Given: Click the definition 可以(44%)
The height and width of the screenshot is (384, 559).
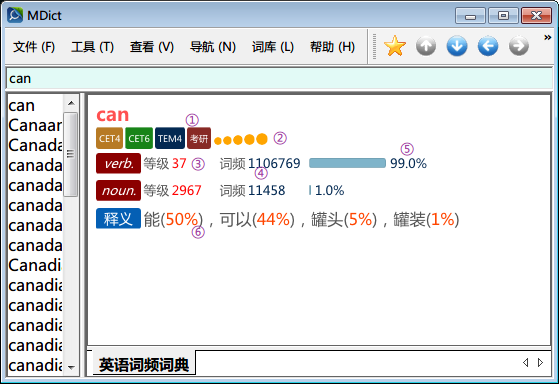Looking at the screenshot, I should [257, 220].
